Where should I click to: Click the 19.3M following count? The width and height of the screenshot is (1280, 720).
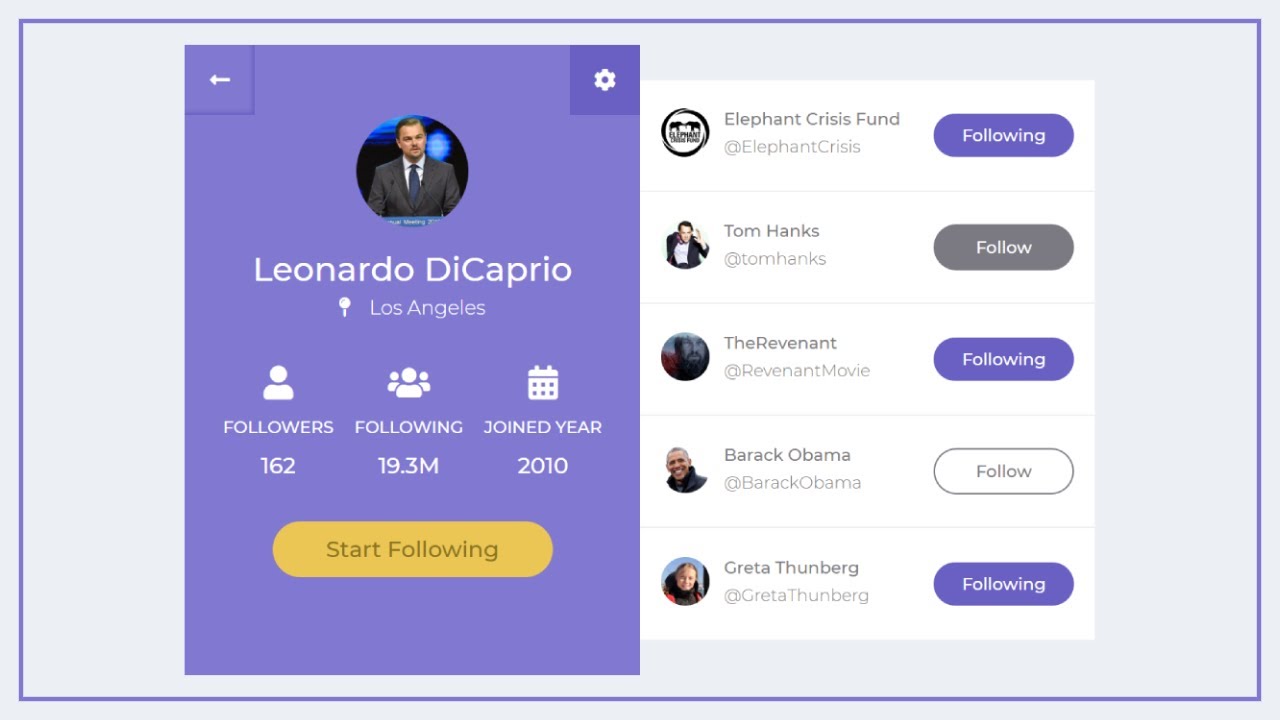408,466
